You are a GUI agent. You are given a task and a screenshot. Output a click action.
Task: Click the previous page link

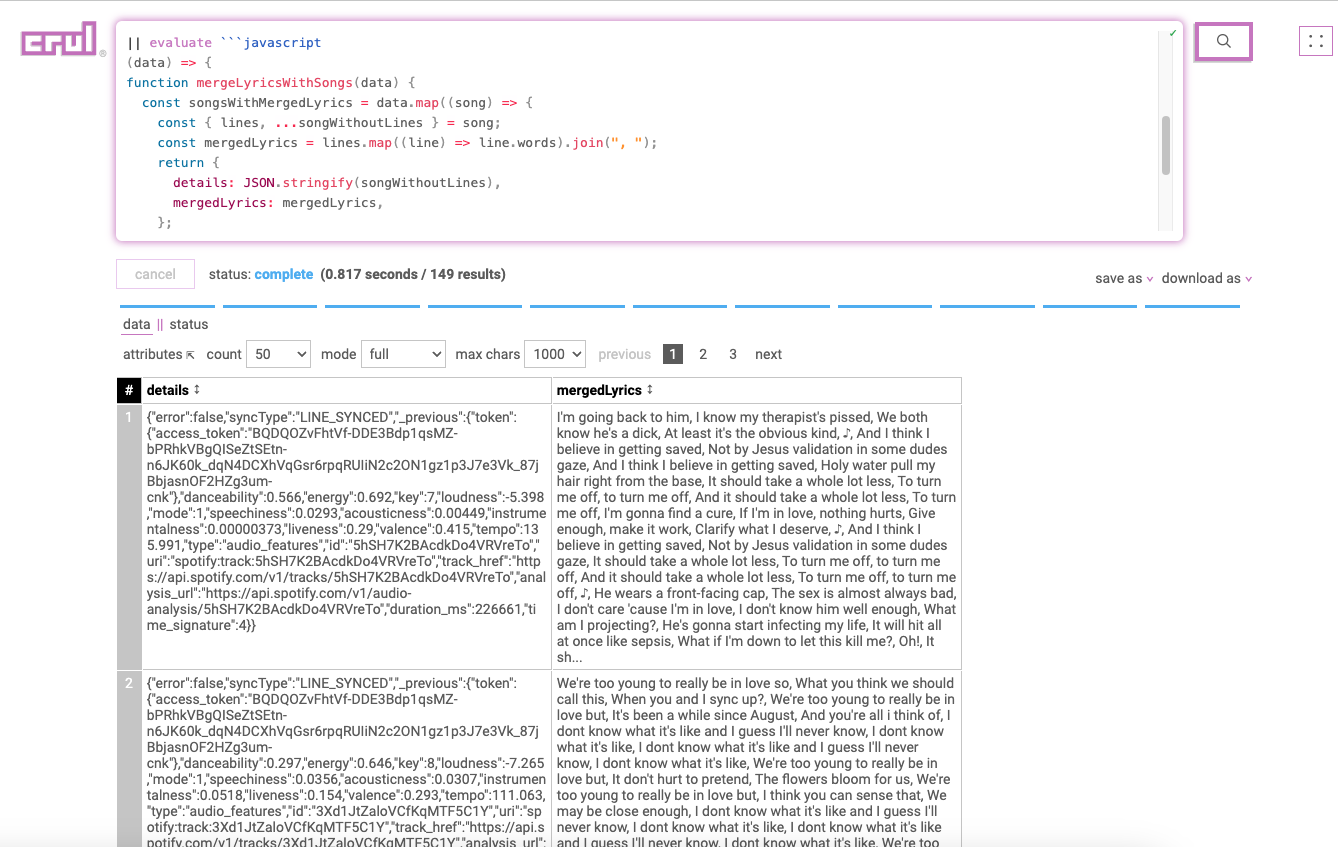click(x=625, y=354)
